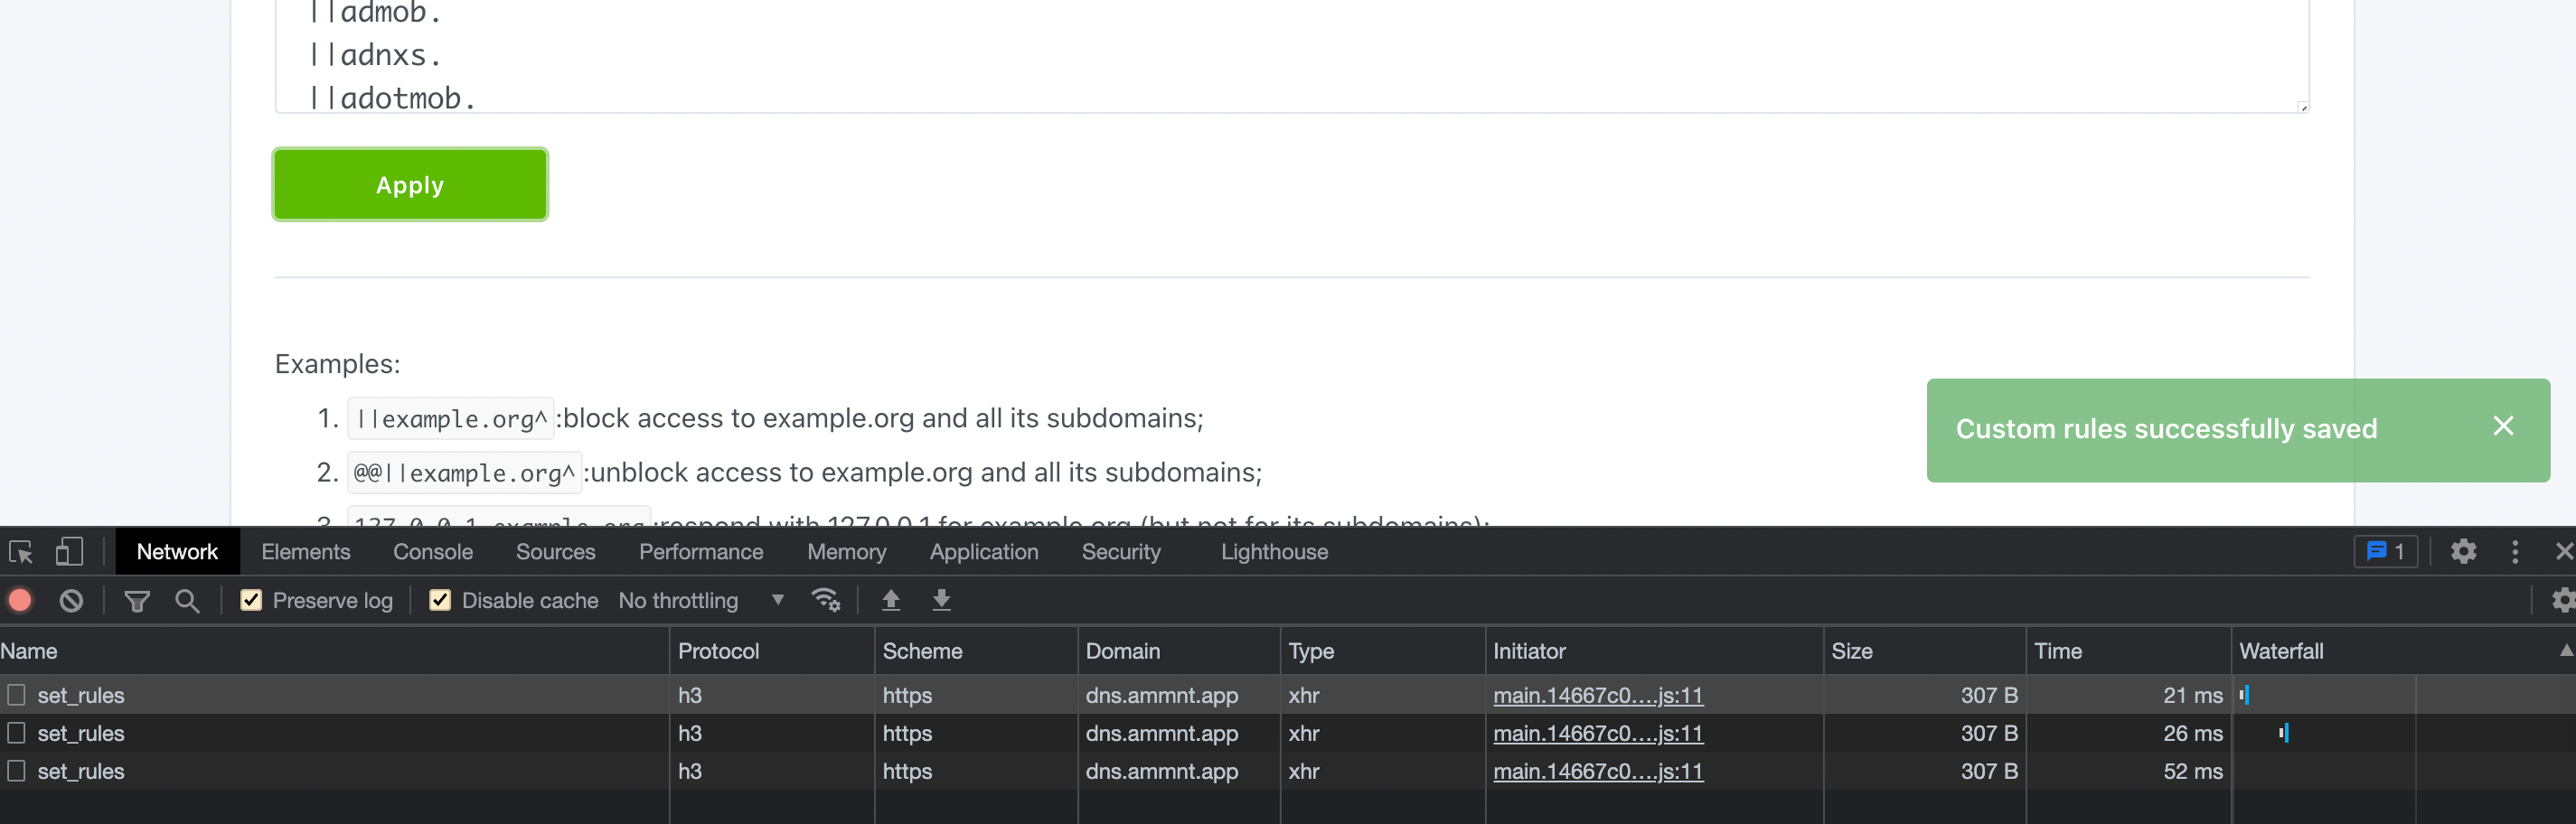Open network search with the magnifier icon
The width and height of the screenshot is (2576, 824).
click(x=187, y=600)
